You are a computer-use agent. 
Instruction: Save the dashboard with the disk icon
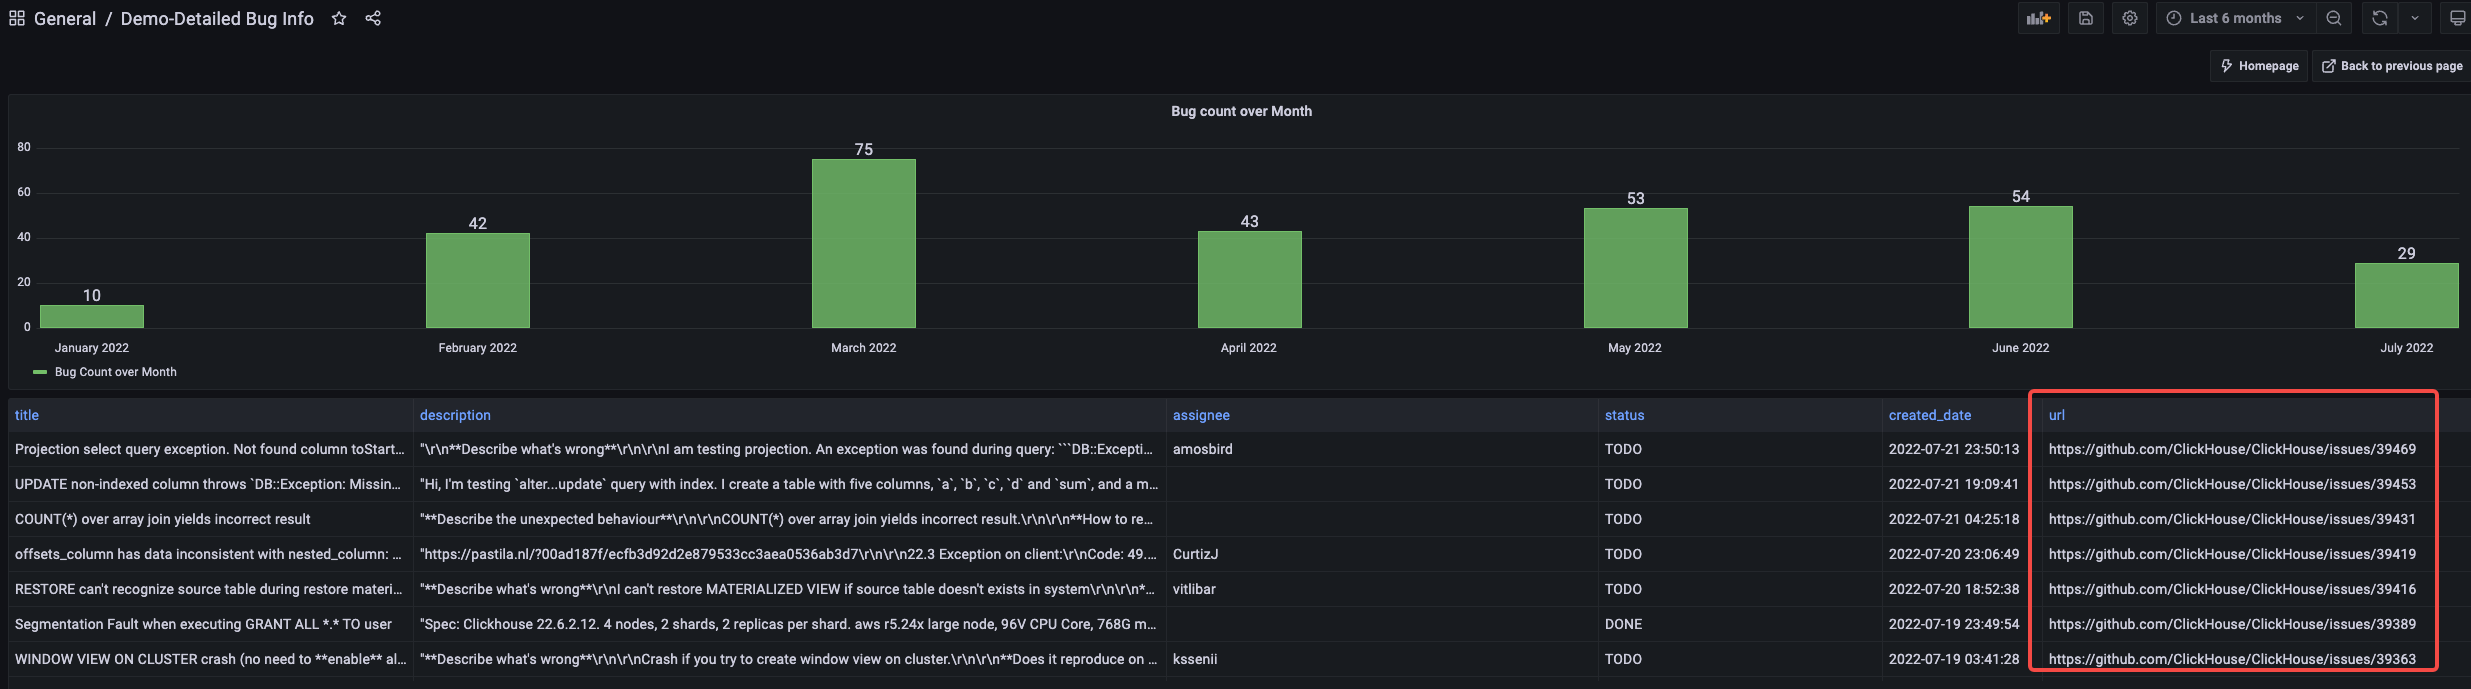click(2086, 18)
